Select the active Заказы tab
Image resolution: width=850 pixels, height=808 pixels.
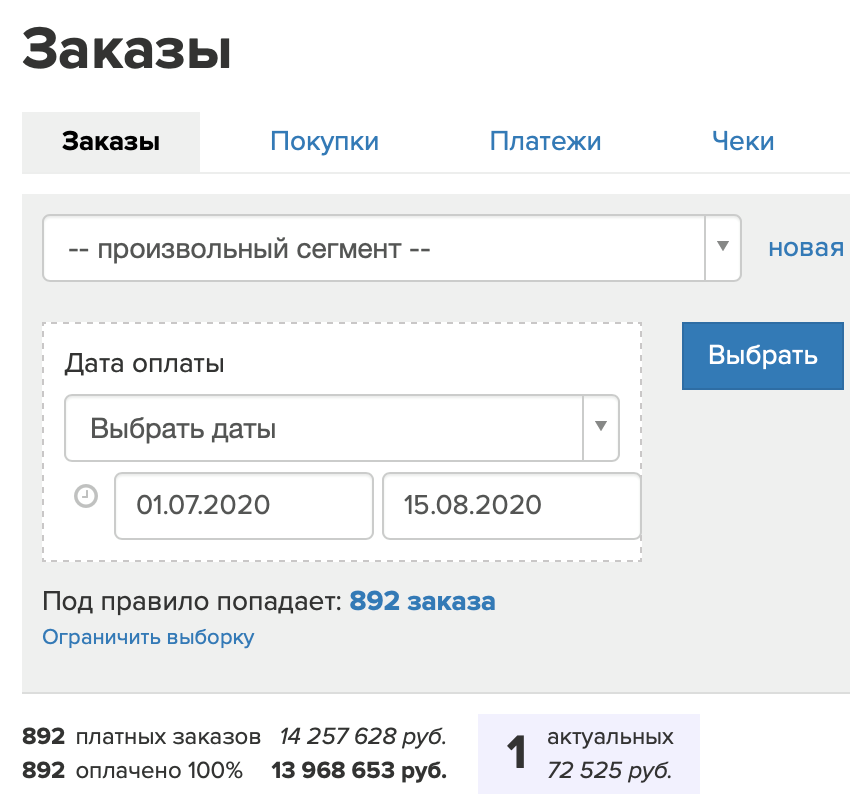[111, 141]
